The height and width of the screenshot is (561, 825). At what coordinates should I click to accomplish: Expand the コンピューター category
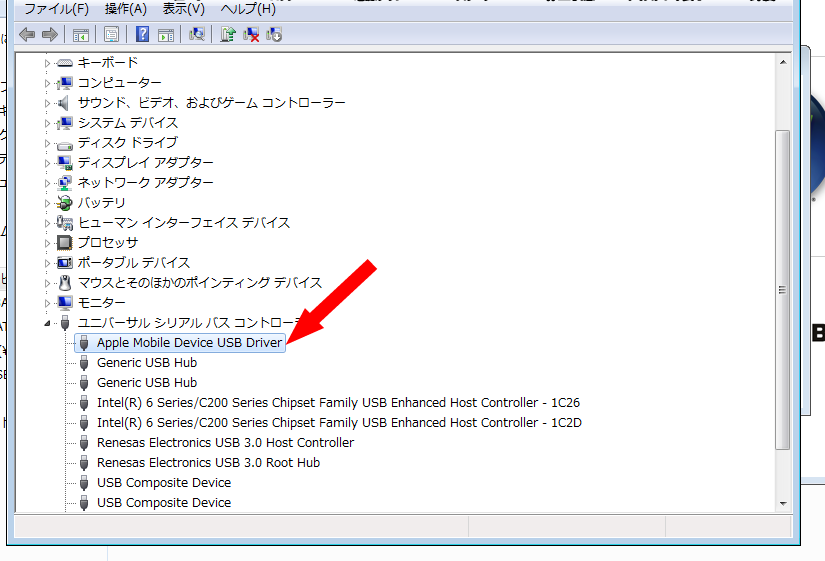click(x=47, y=83)
